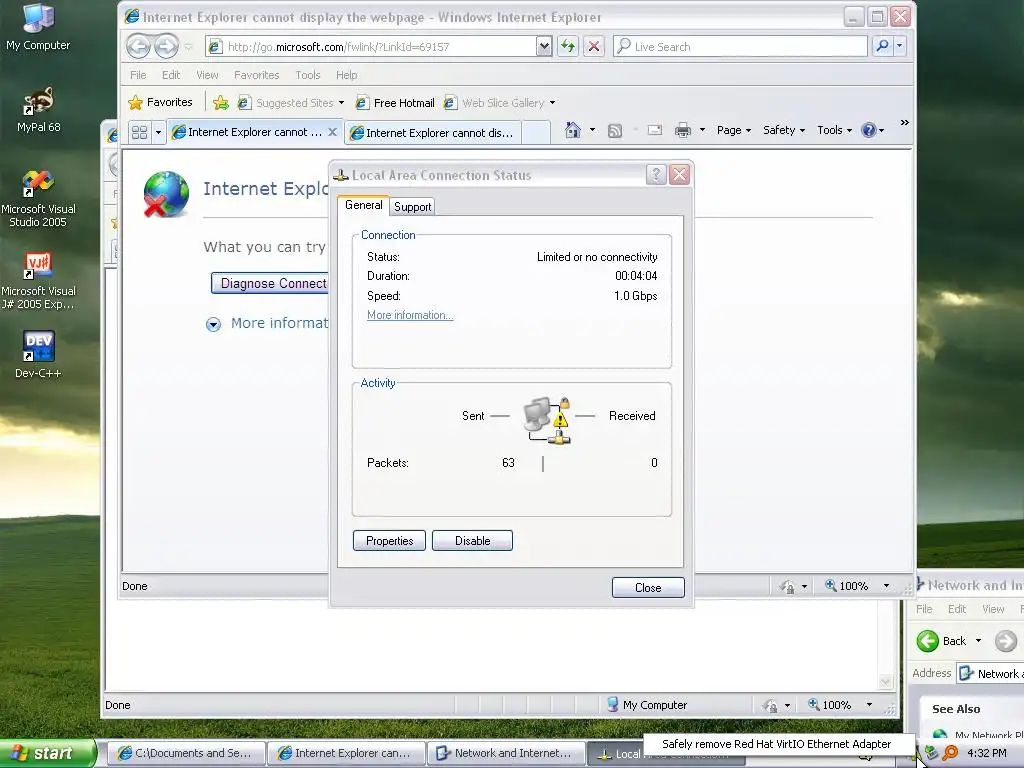Open the tab list dropdown arrow

pos(158,133)
